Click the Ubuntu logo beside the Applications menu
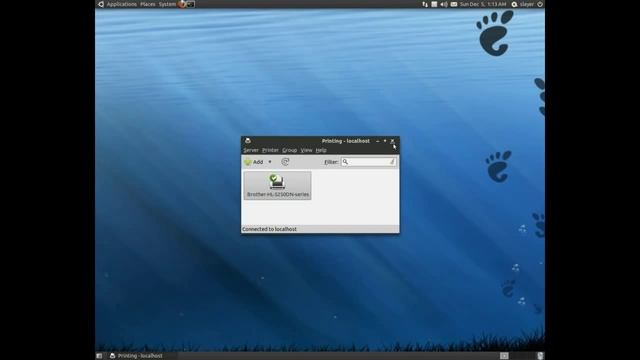 (x=101, y=4)
